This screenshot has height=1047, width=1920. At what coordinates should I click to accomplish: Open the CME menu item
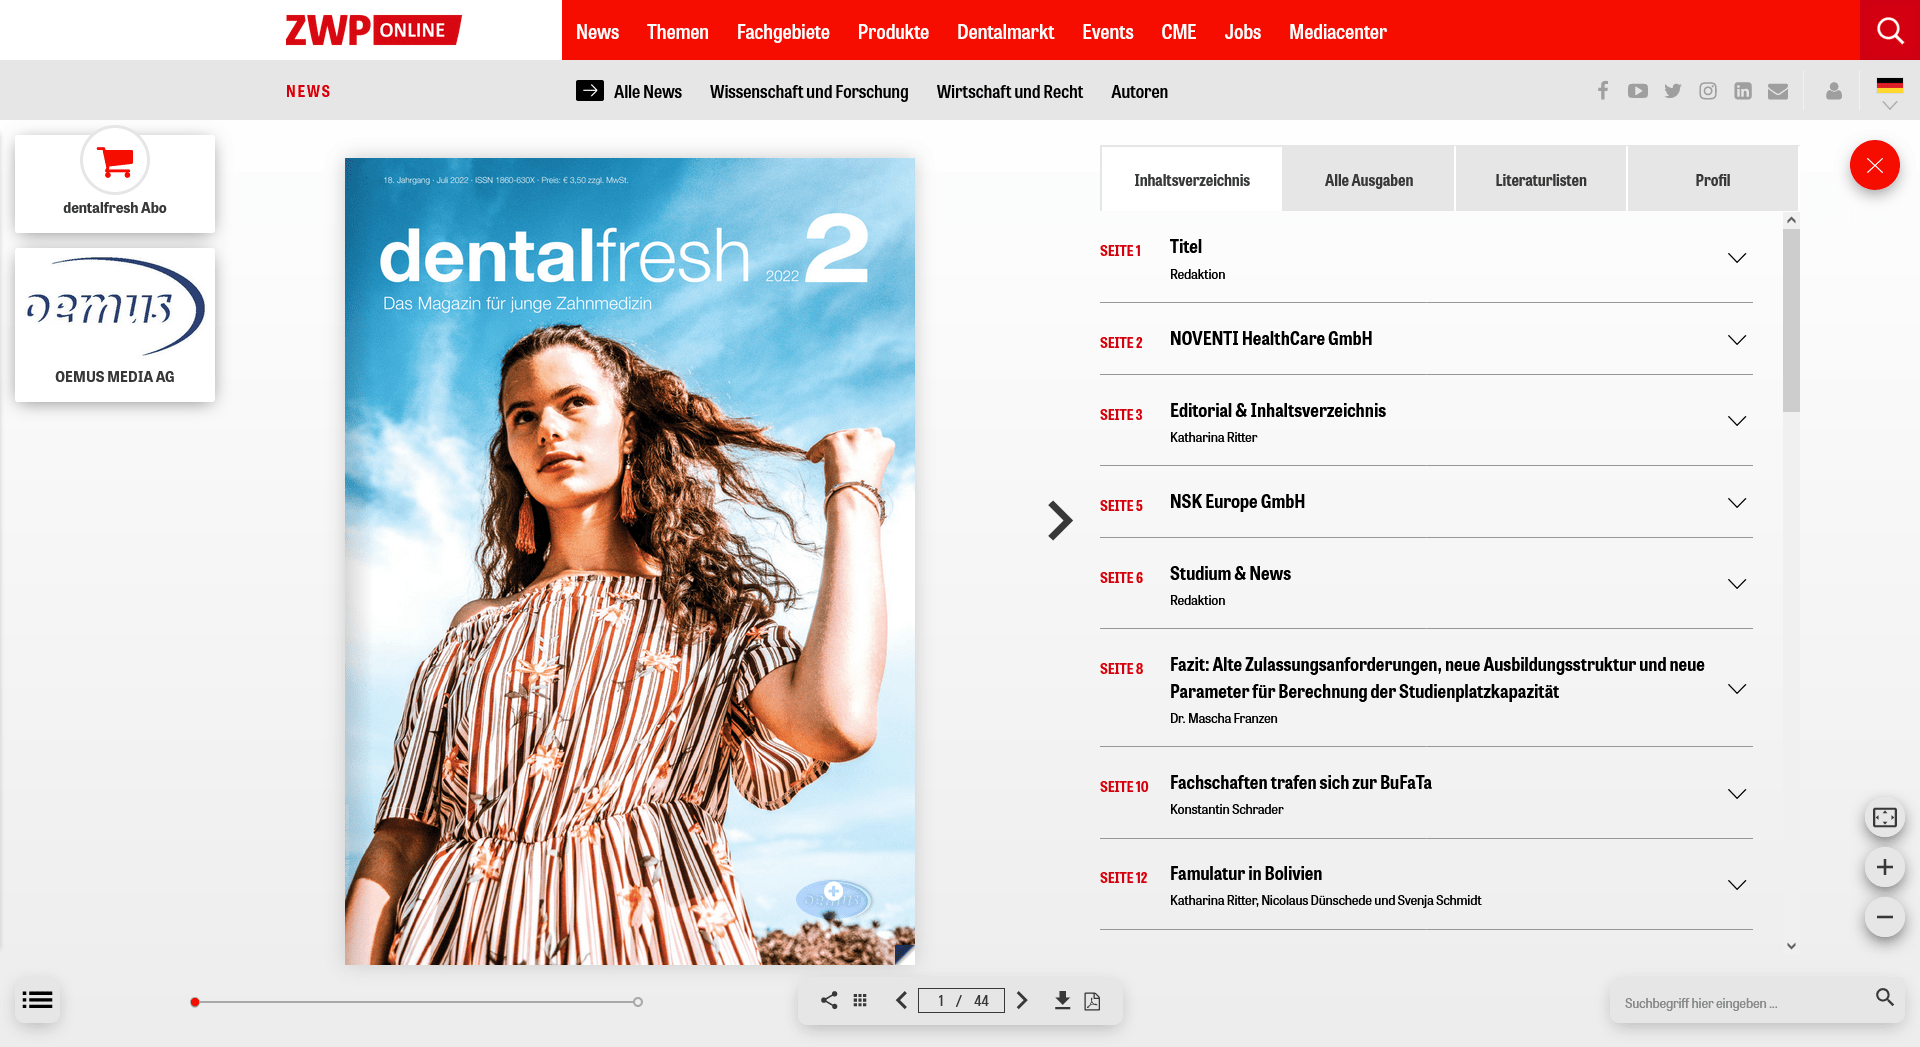(1178, 32)
